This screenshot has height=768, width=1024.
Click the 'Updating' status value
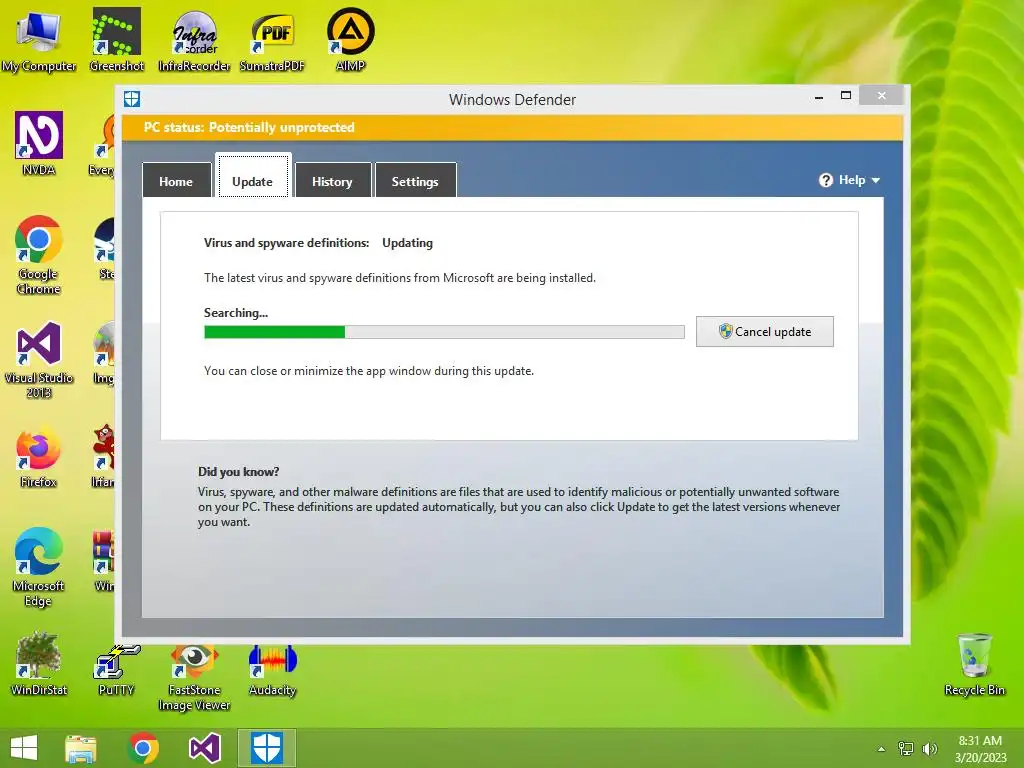[408, 243]
